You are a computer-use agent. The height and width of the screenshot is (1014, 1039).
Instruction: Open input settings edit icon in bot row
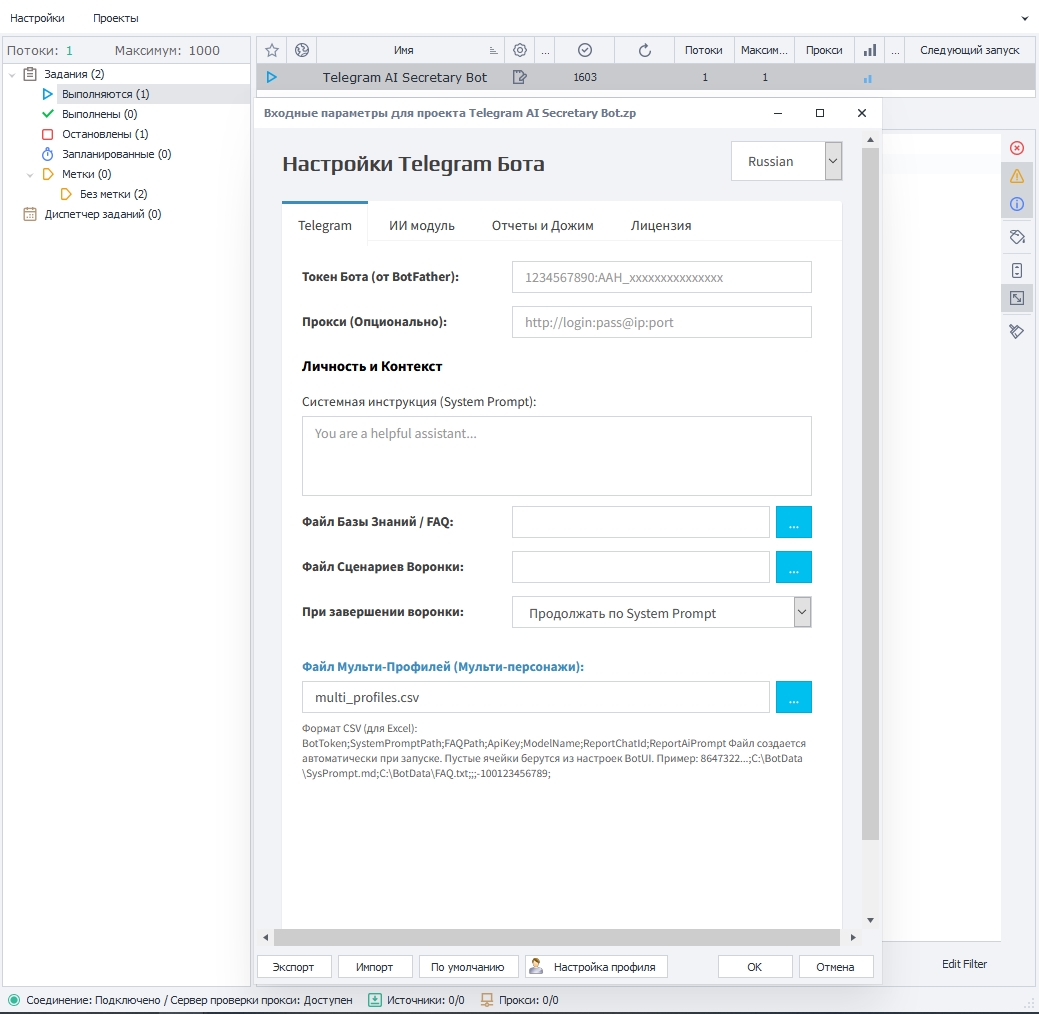[x=520, y=78]
